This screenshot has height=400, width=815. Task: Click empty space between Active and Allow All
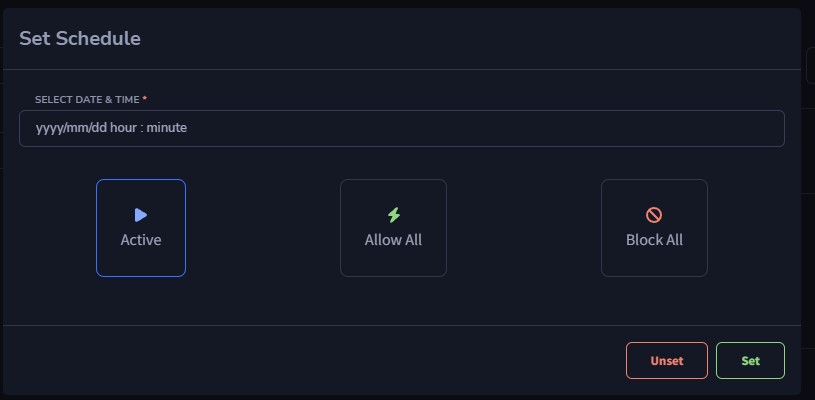click(x=262, y=228)
